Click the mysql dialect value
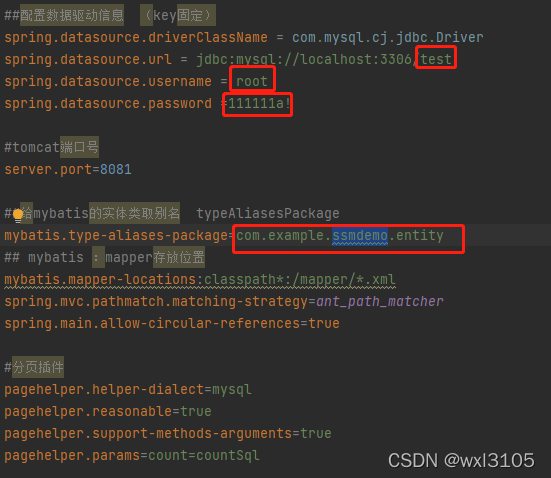Viewport: 551px width, 478px height. pos(232,390)
